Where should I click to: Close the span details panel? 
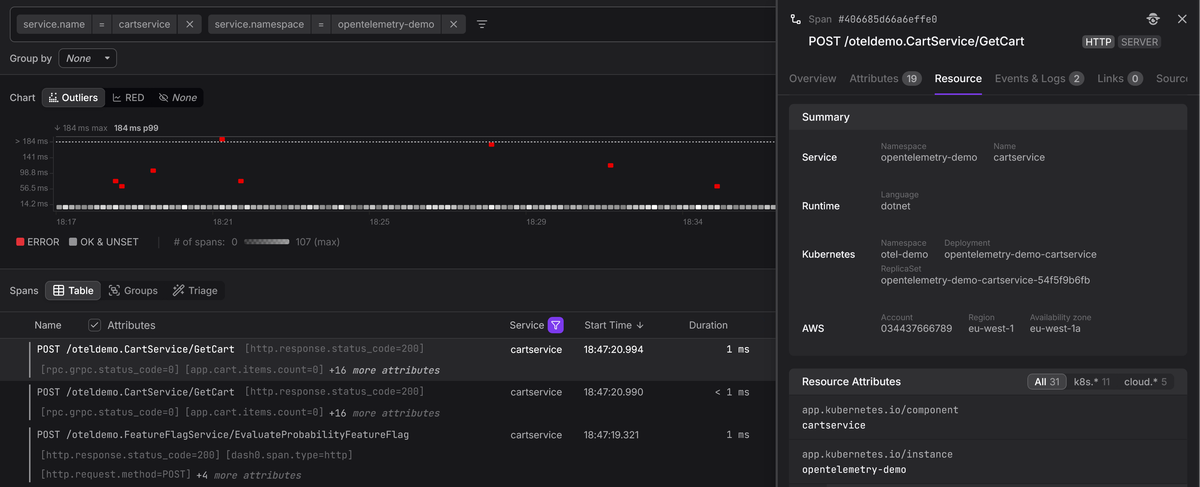(1180, 19)
